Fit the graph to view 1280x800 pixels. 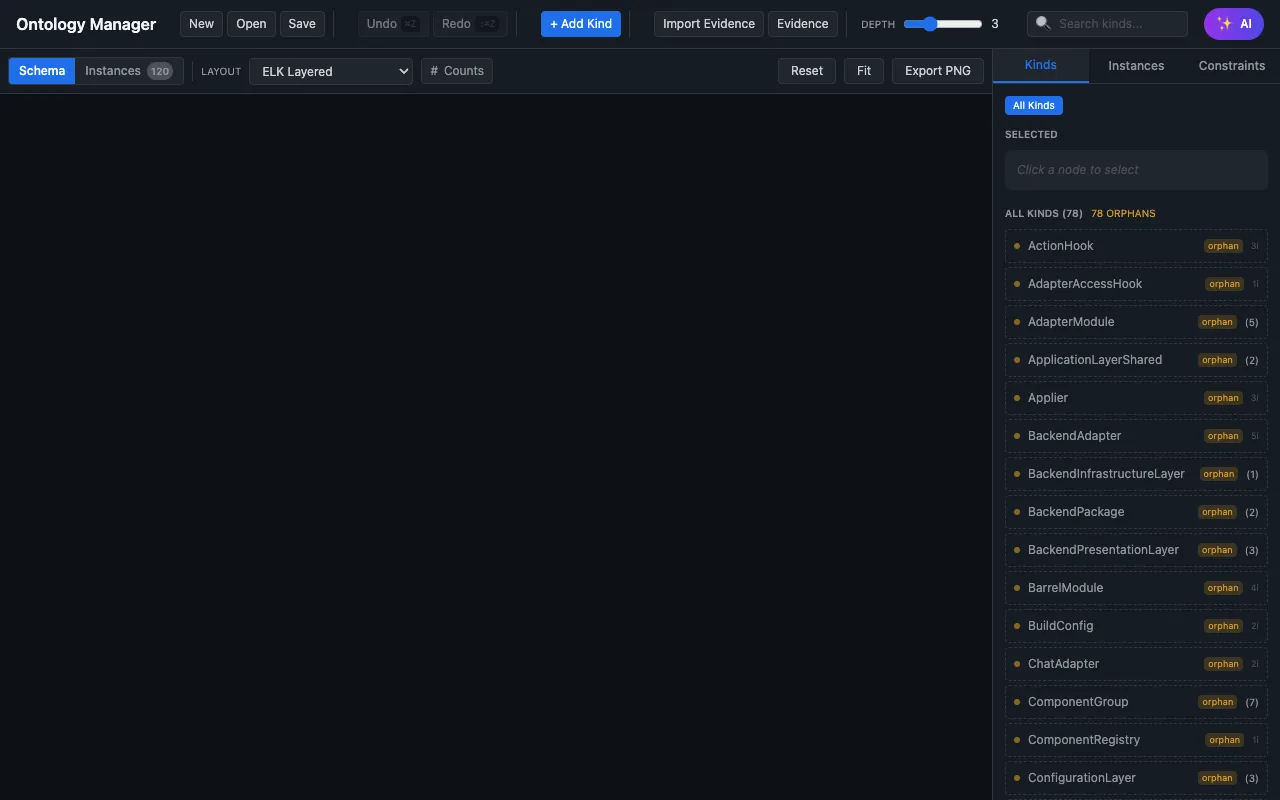coord(864,71)
